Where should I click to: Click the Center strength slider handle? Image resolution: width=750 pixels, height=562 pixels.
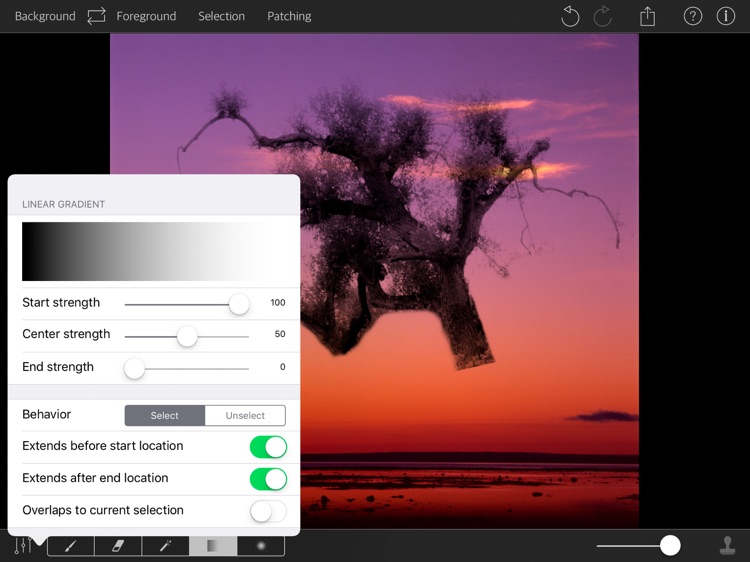pyautogui.click(x=187, y=336)
